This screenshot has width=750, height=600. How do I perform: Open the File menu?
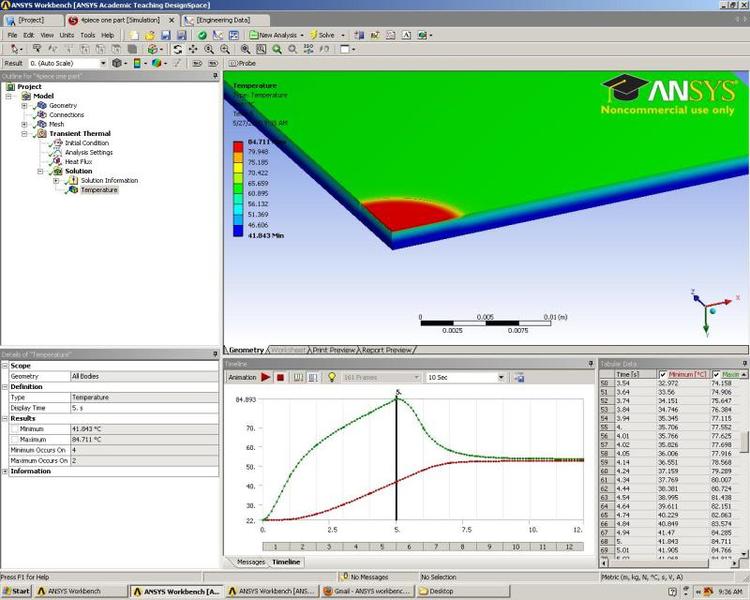coord(12,35)
